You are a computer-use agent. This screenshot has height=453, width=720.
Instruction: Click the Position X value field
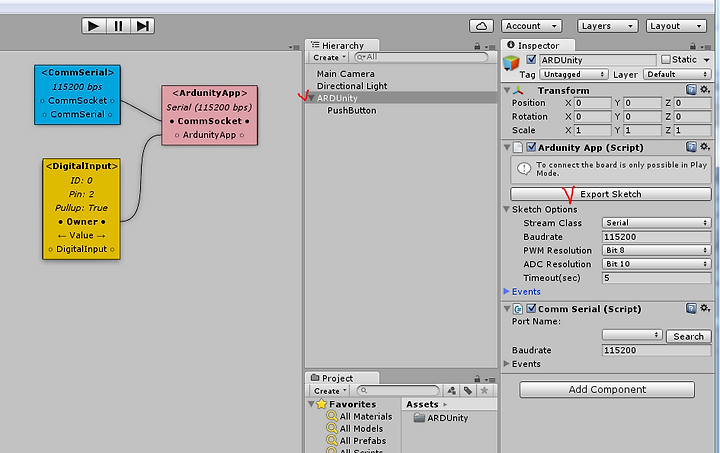pos(592,103)
